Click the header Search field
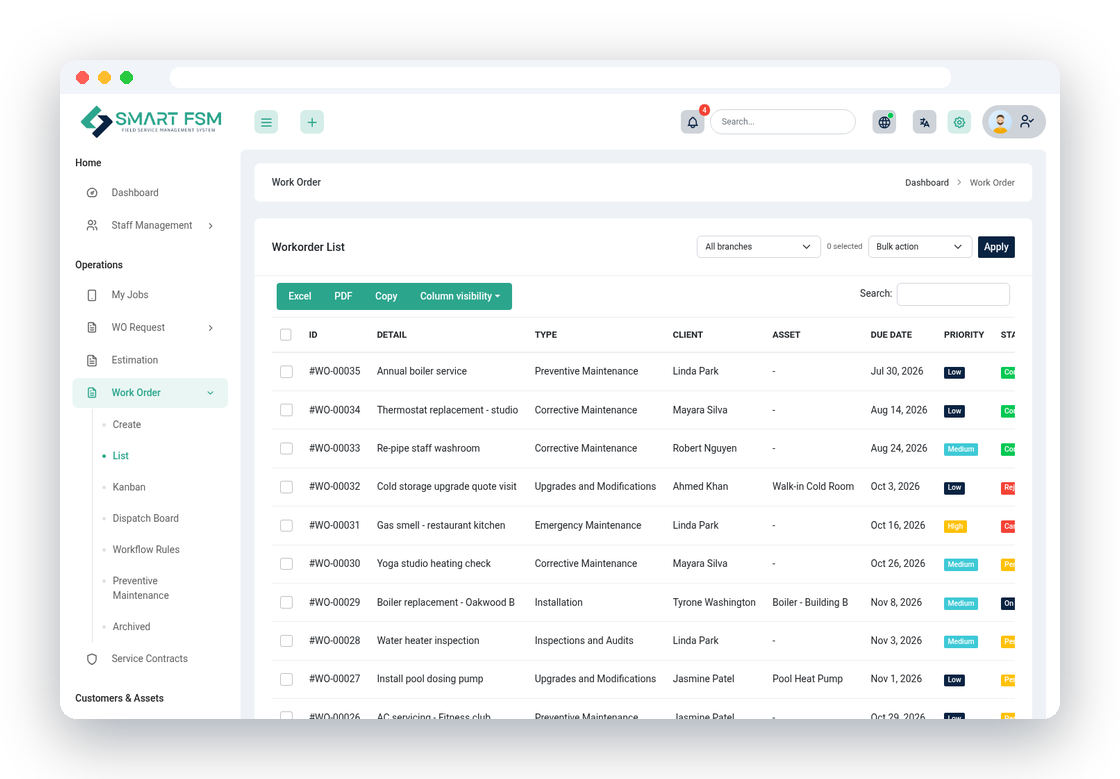This screenshot has width=1120, height=779. 784,122
